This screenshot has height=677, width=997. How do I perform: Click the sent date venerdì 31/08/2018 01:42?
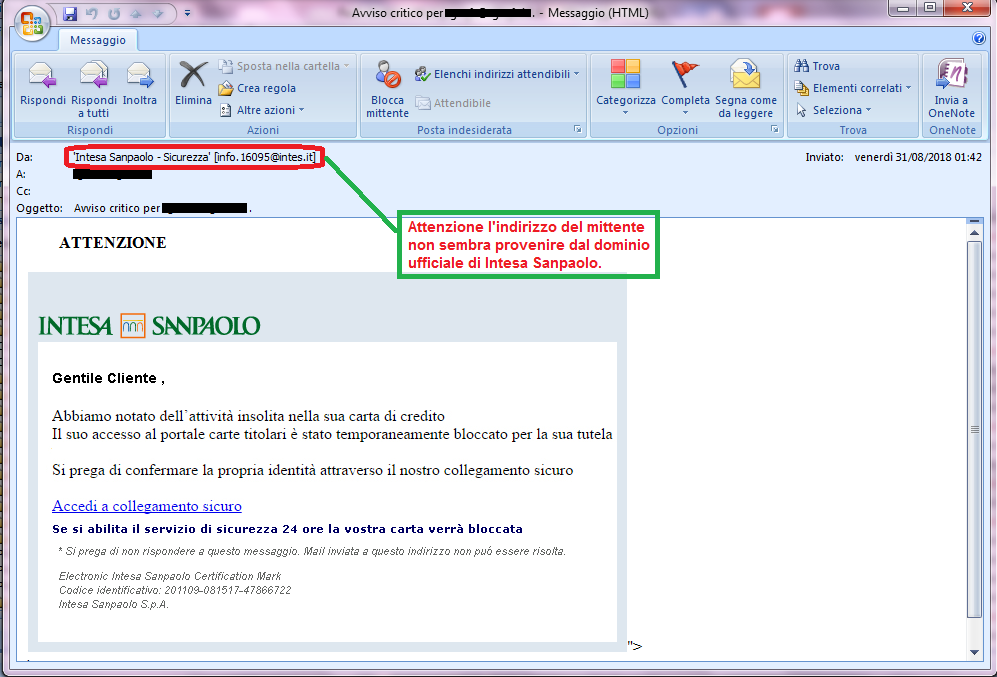click(918, 157)
